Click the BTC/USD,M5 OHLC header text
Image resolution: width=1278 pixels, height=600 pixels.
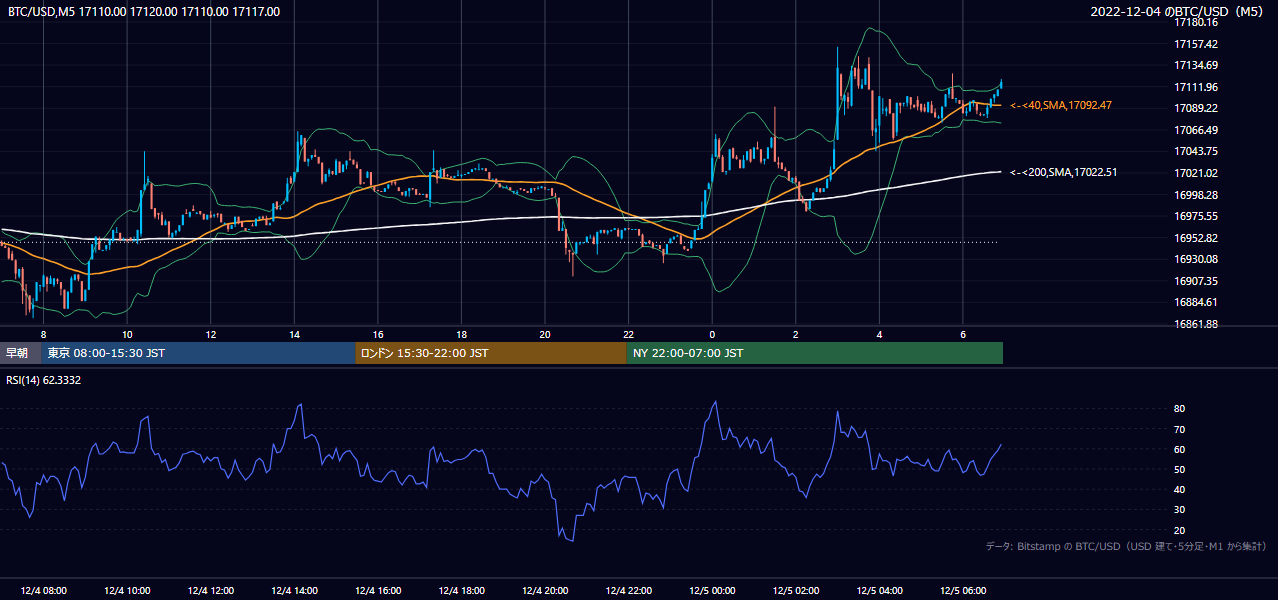pyautogui.click(x=144, y=12)
